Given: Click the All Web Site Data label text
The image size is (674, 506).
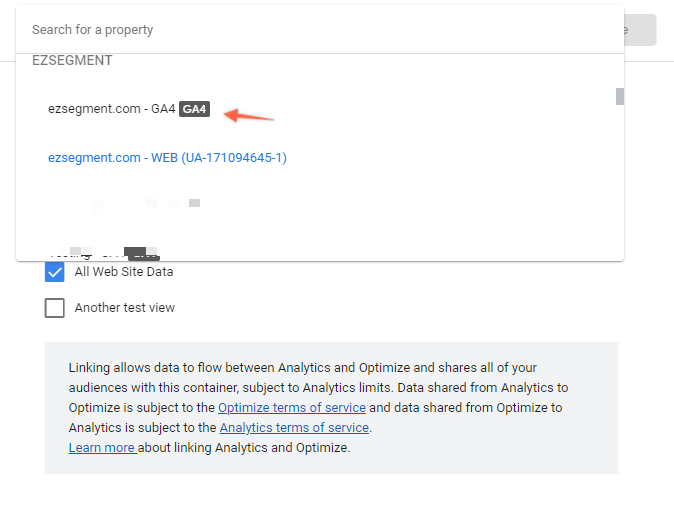Looking at the screenshot, I should [x=124, y=272].
